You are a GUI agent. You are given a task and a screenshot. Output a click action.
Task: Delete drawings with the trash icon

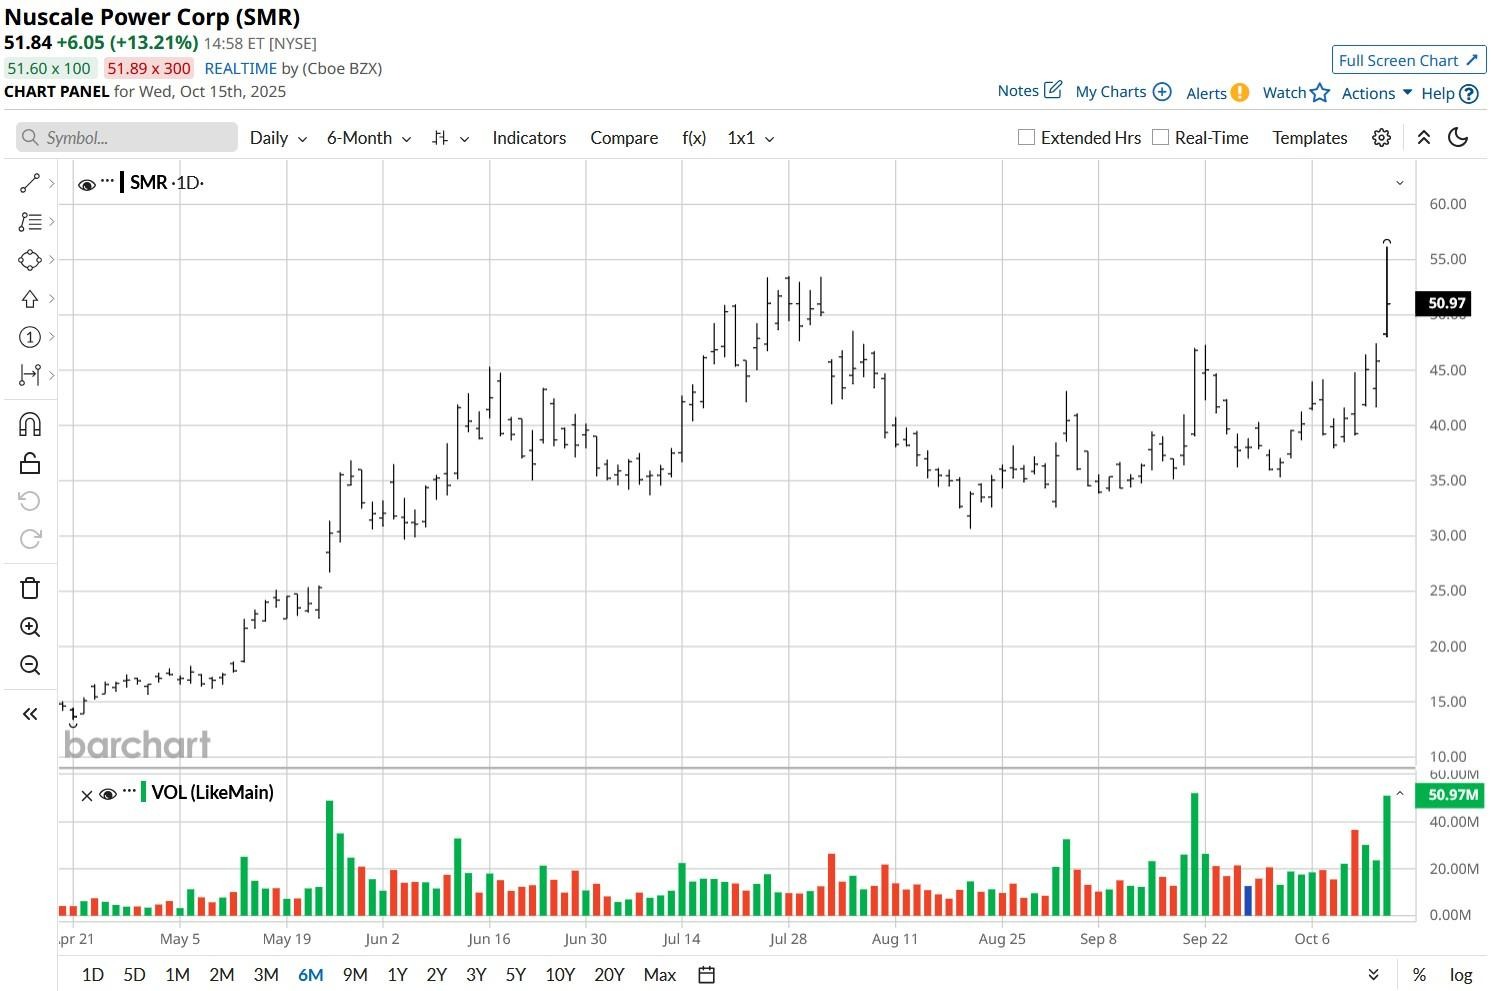click(30, 588)
